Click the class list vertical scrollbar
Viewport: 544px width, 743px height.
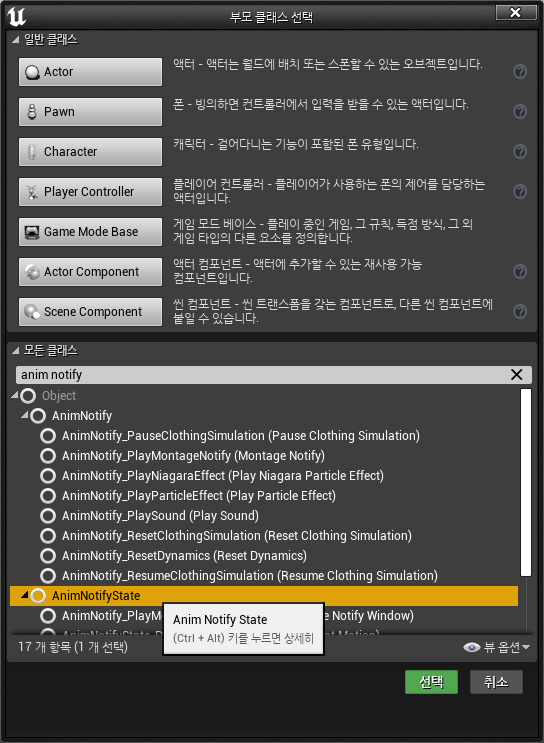click(526, 482)
